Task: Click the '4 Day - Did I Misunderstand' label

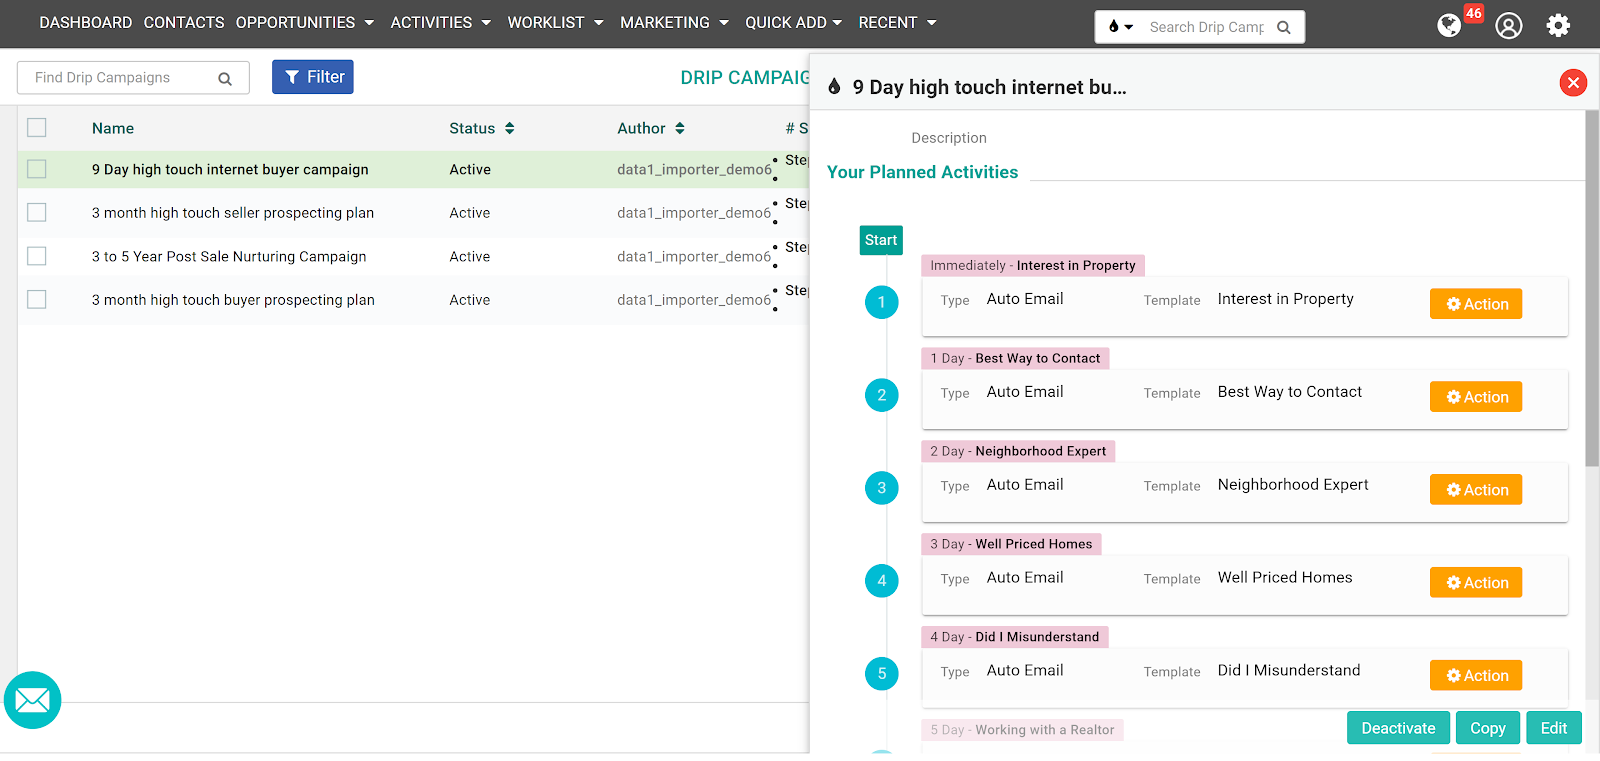Action: (1015, 637)
